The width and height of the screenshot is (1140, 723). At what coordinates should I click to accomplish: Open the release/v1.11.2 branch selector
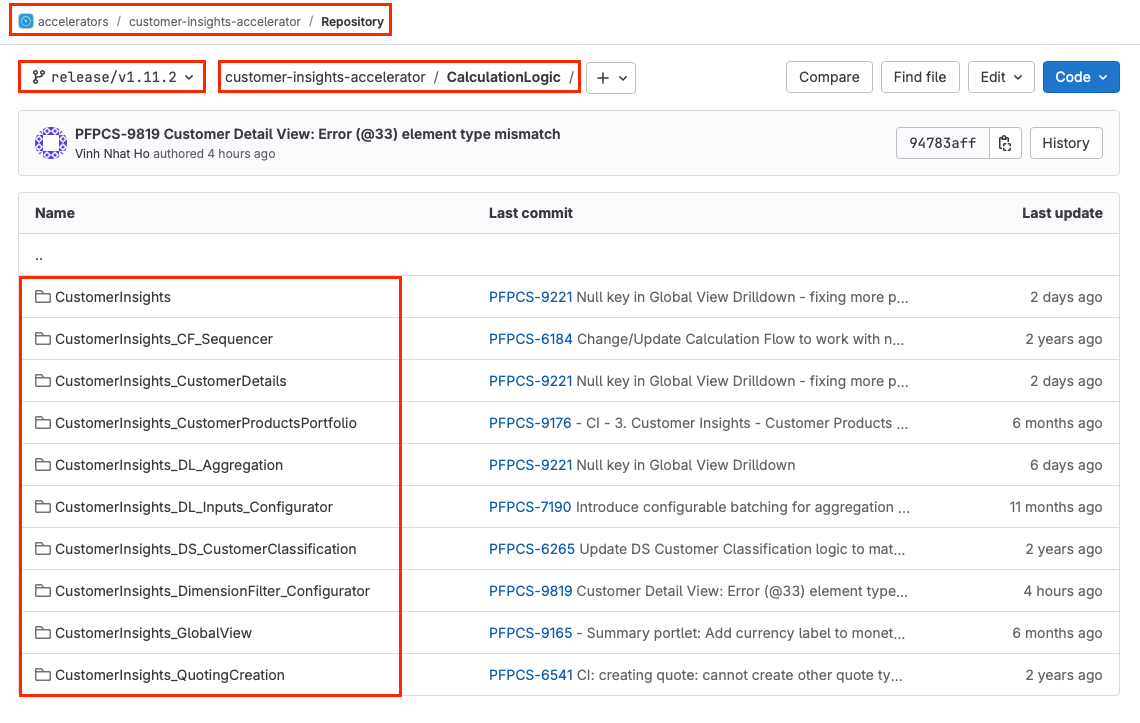click(112, 77)
